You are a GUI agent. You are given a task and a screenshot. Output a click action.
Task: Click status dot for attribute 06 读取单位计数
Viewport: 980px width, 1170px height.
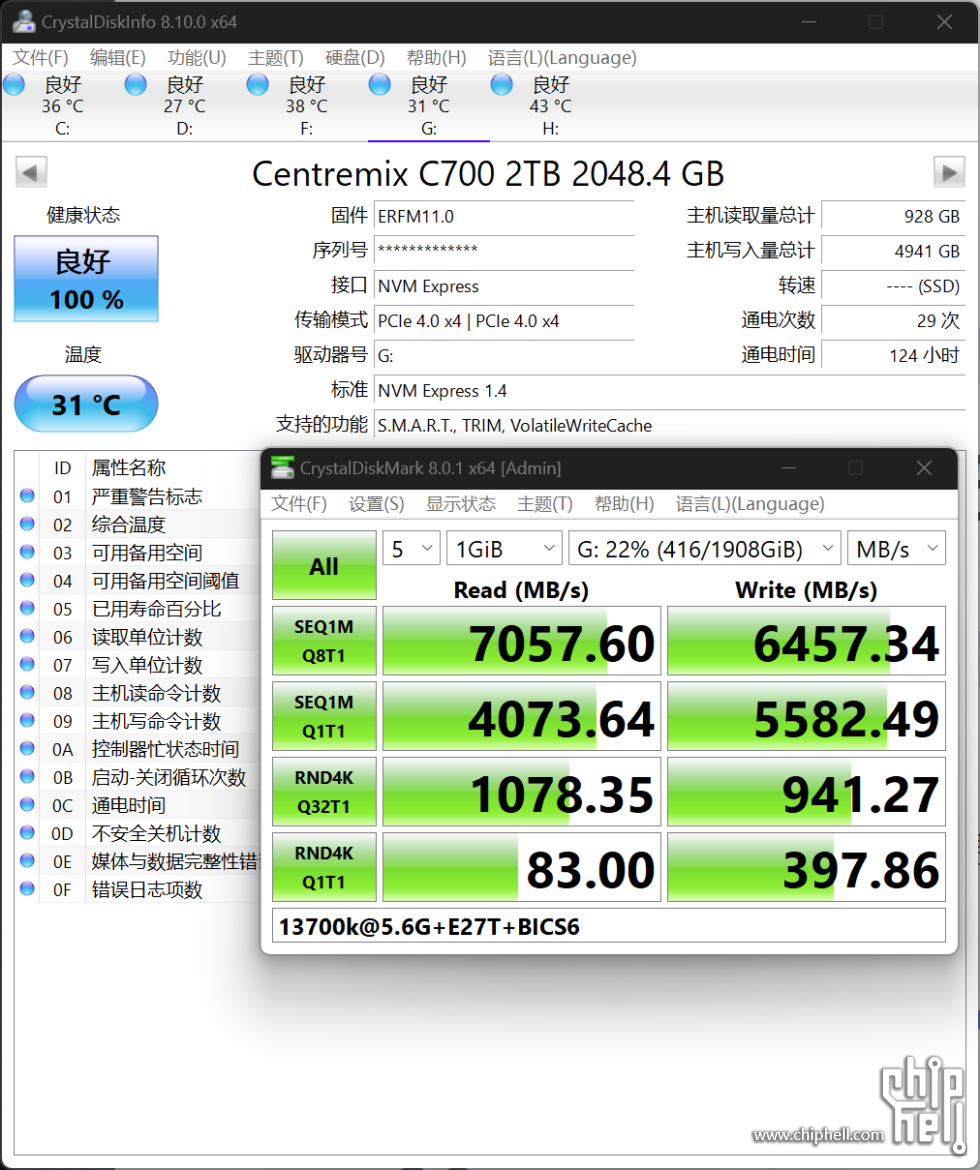click(x=28, y=636)
